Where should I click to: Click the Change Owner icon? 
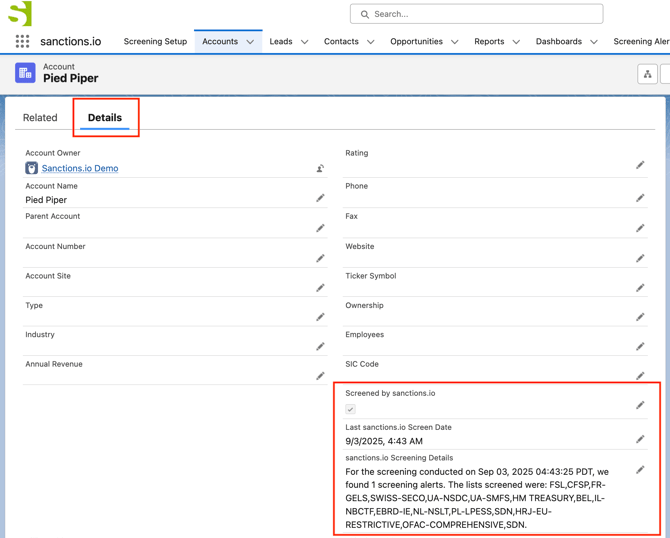pos(320,168)
